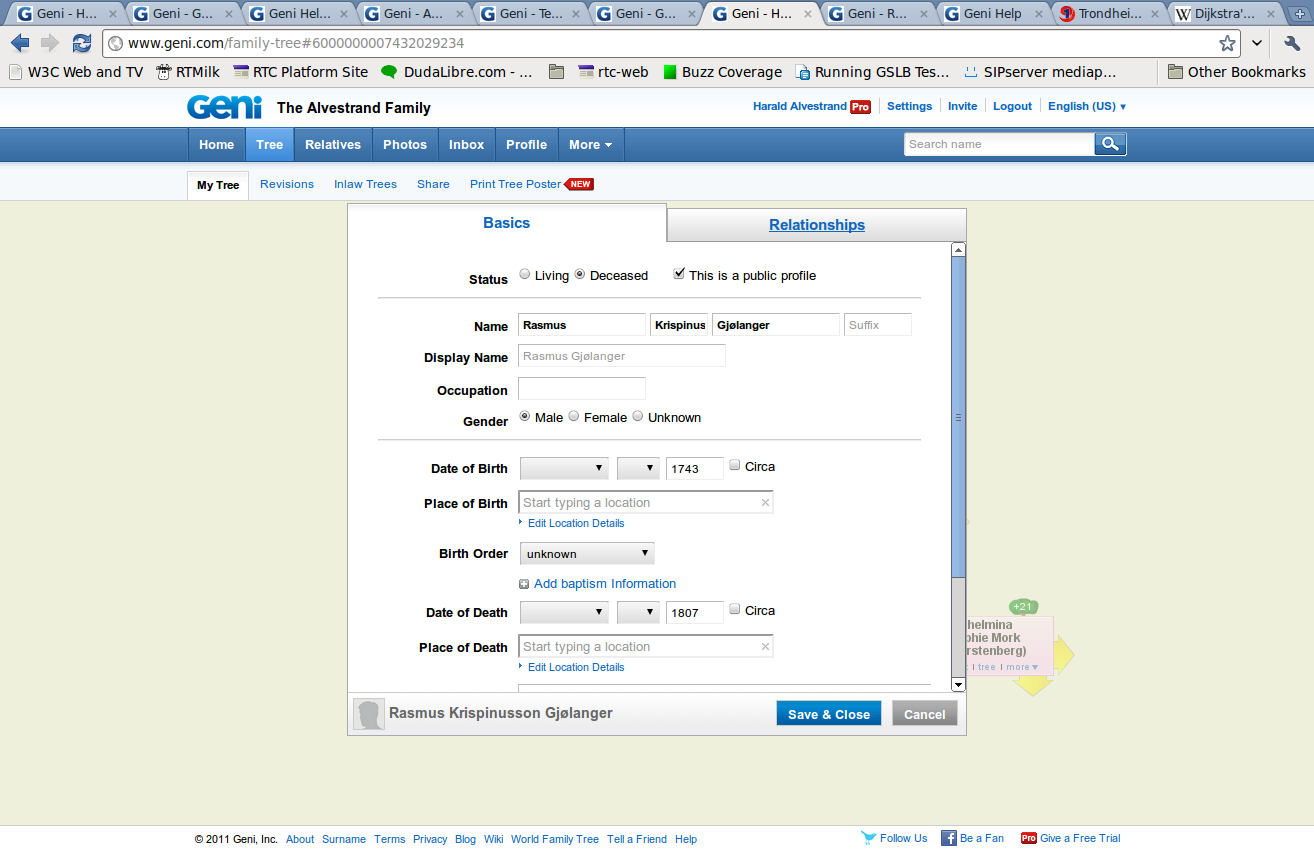Click the form's vertical scrollbar thumb

[x=958, y=417]
